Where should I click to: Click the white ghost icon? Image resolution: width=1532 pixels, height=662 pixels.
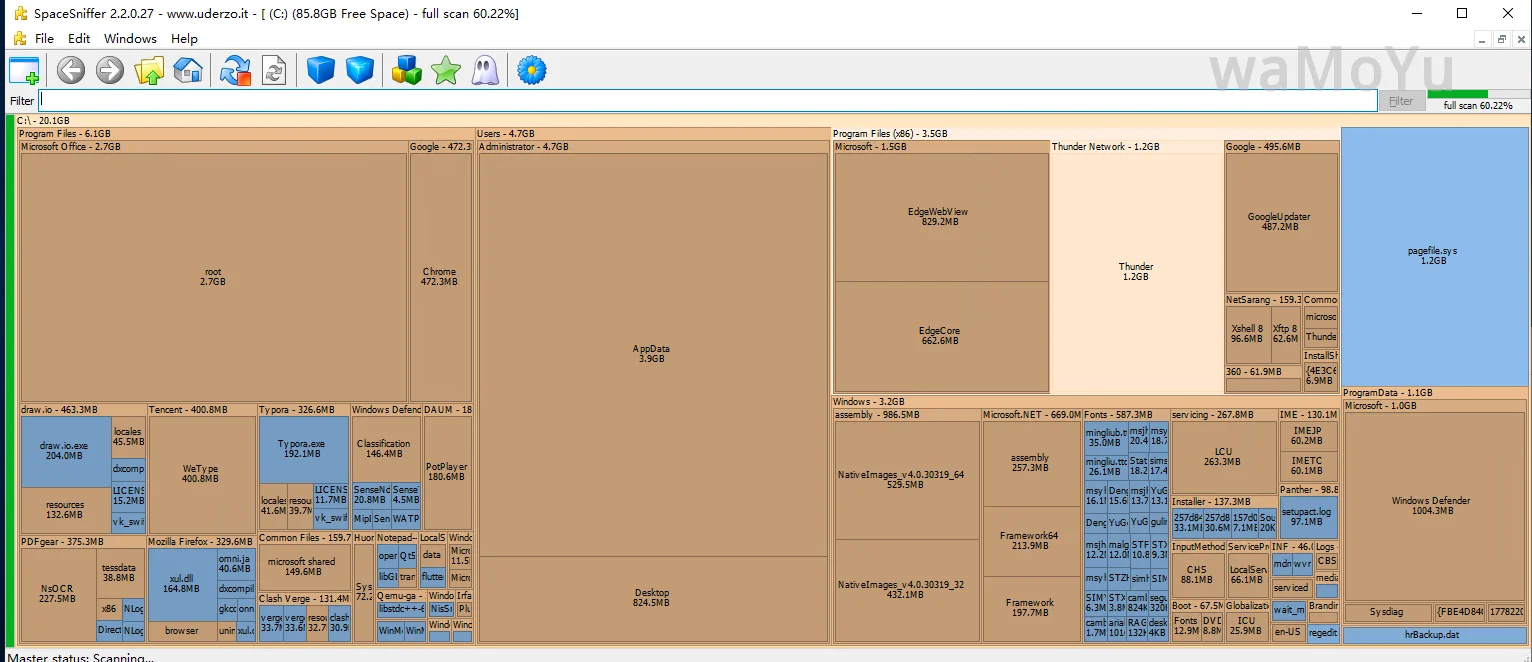click(x=485, y=70)
